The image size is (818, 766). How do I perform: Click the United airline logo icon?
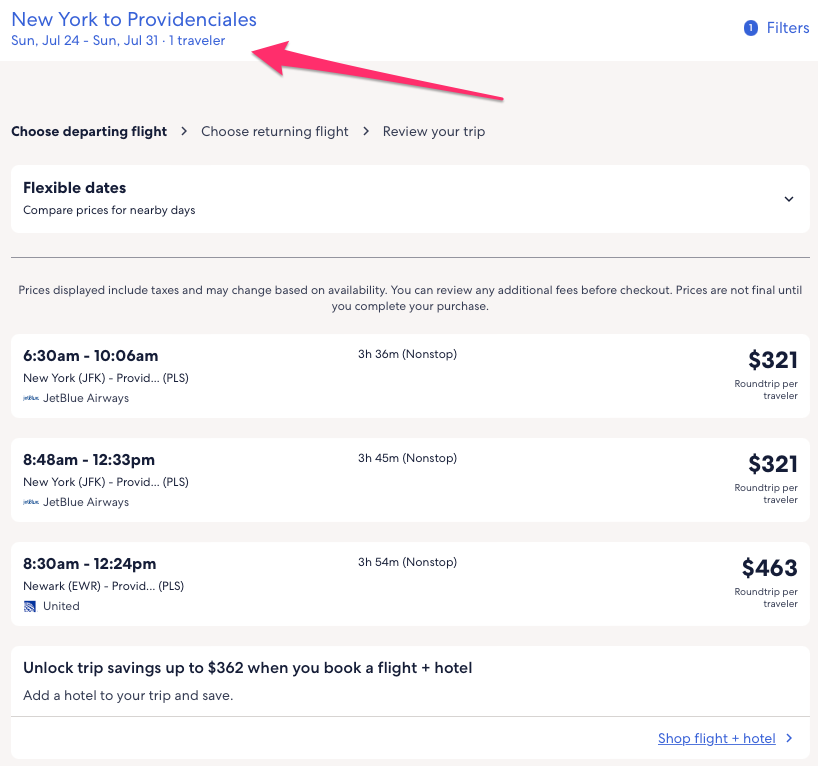tap(30, 606)
